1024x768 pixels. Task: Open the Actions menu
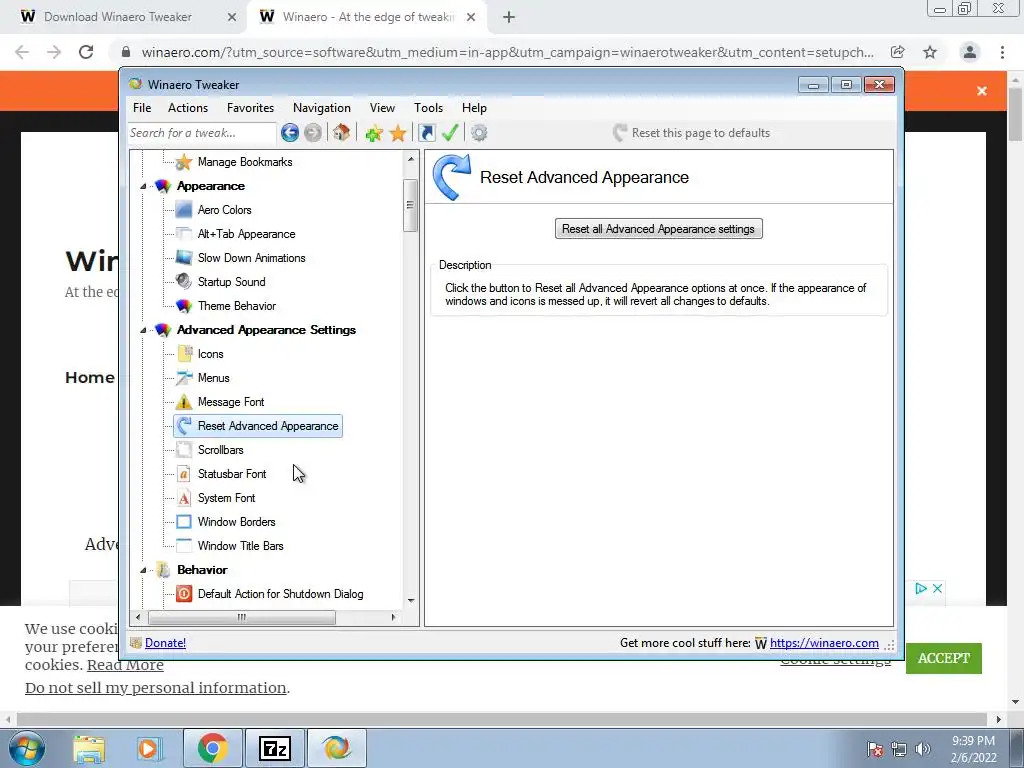pyautogui.click(x=188, y=108)
